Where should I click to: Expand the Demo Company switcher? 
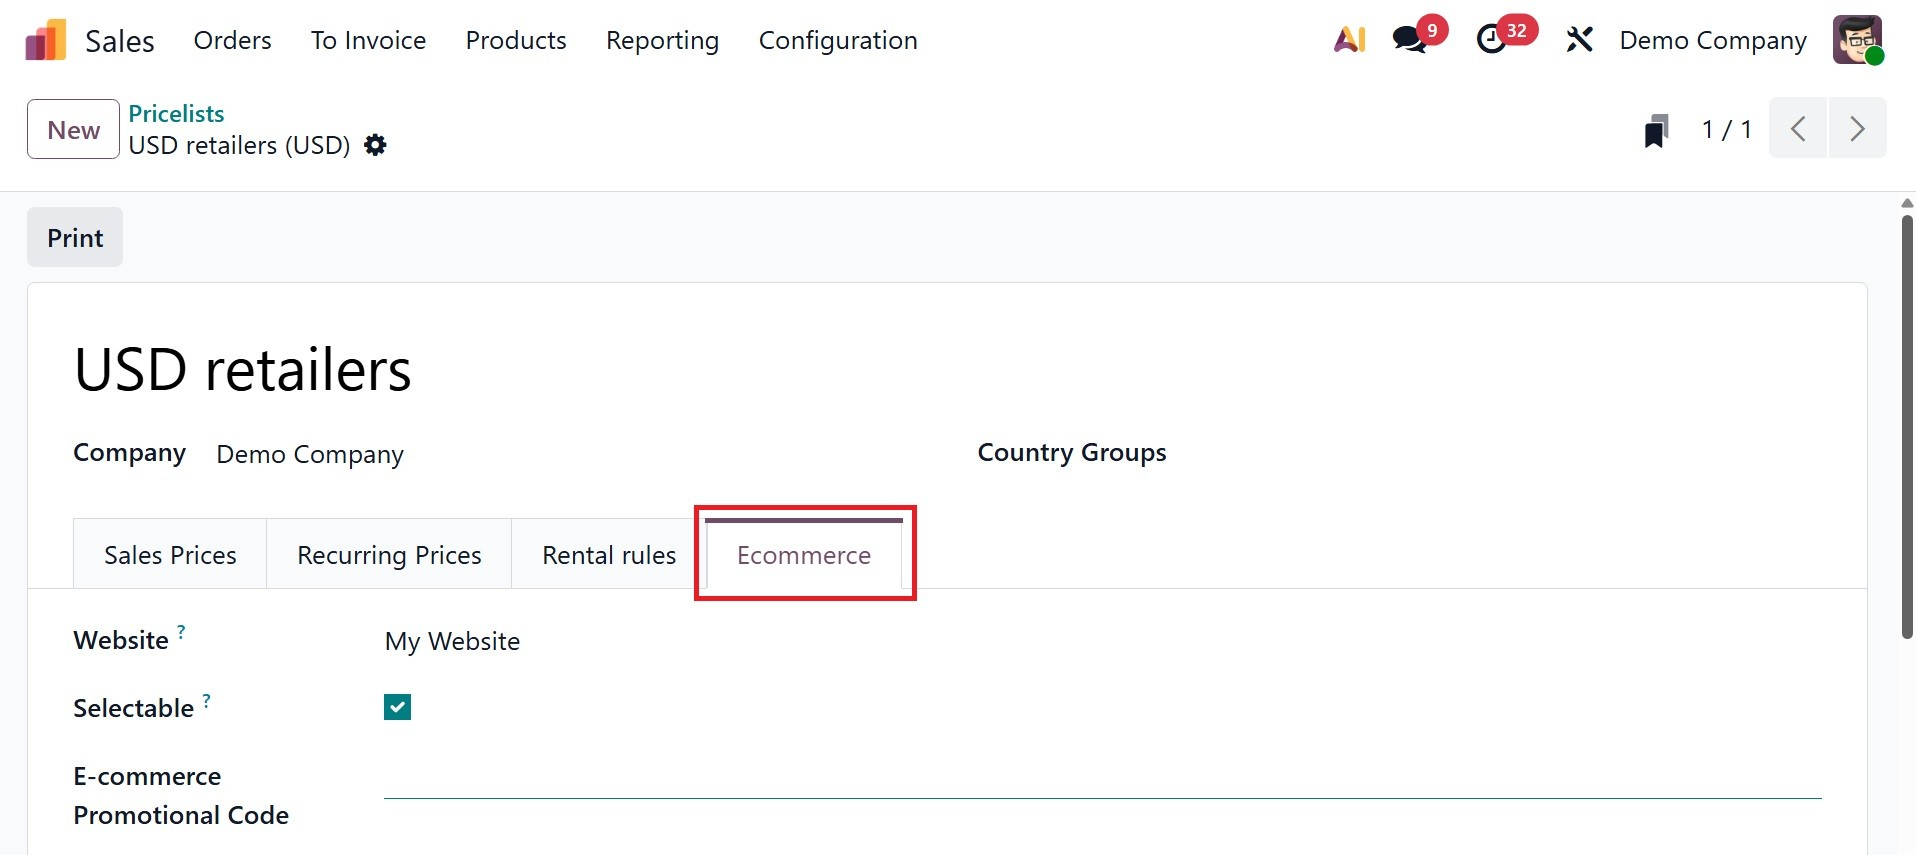1712,41
